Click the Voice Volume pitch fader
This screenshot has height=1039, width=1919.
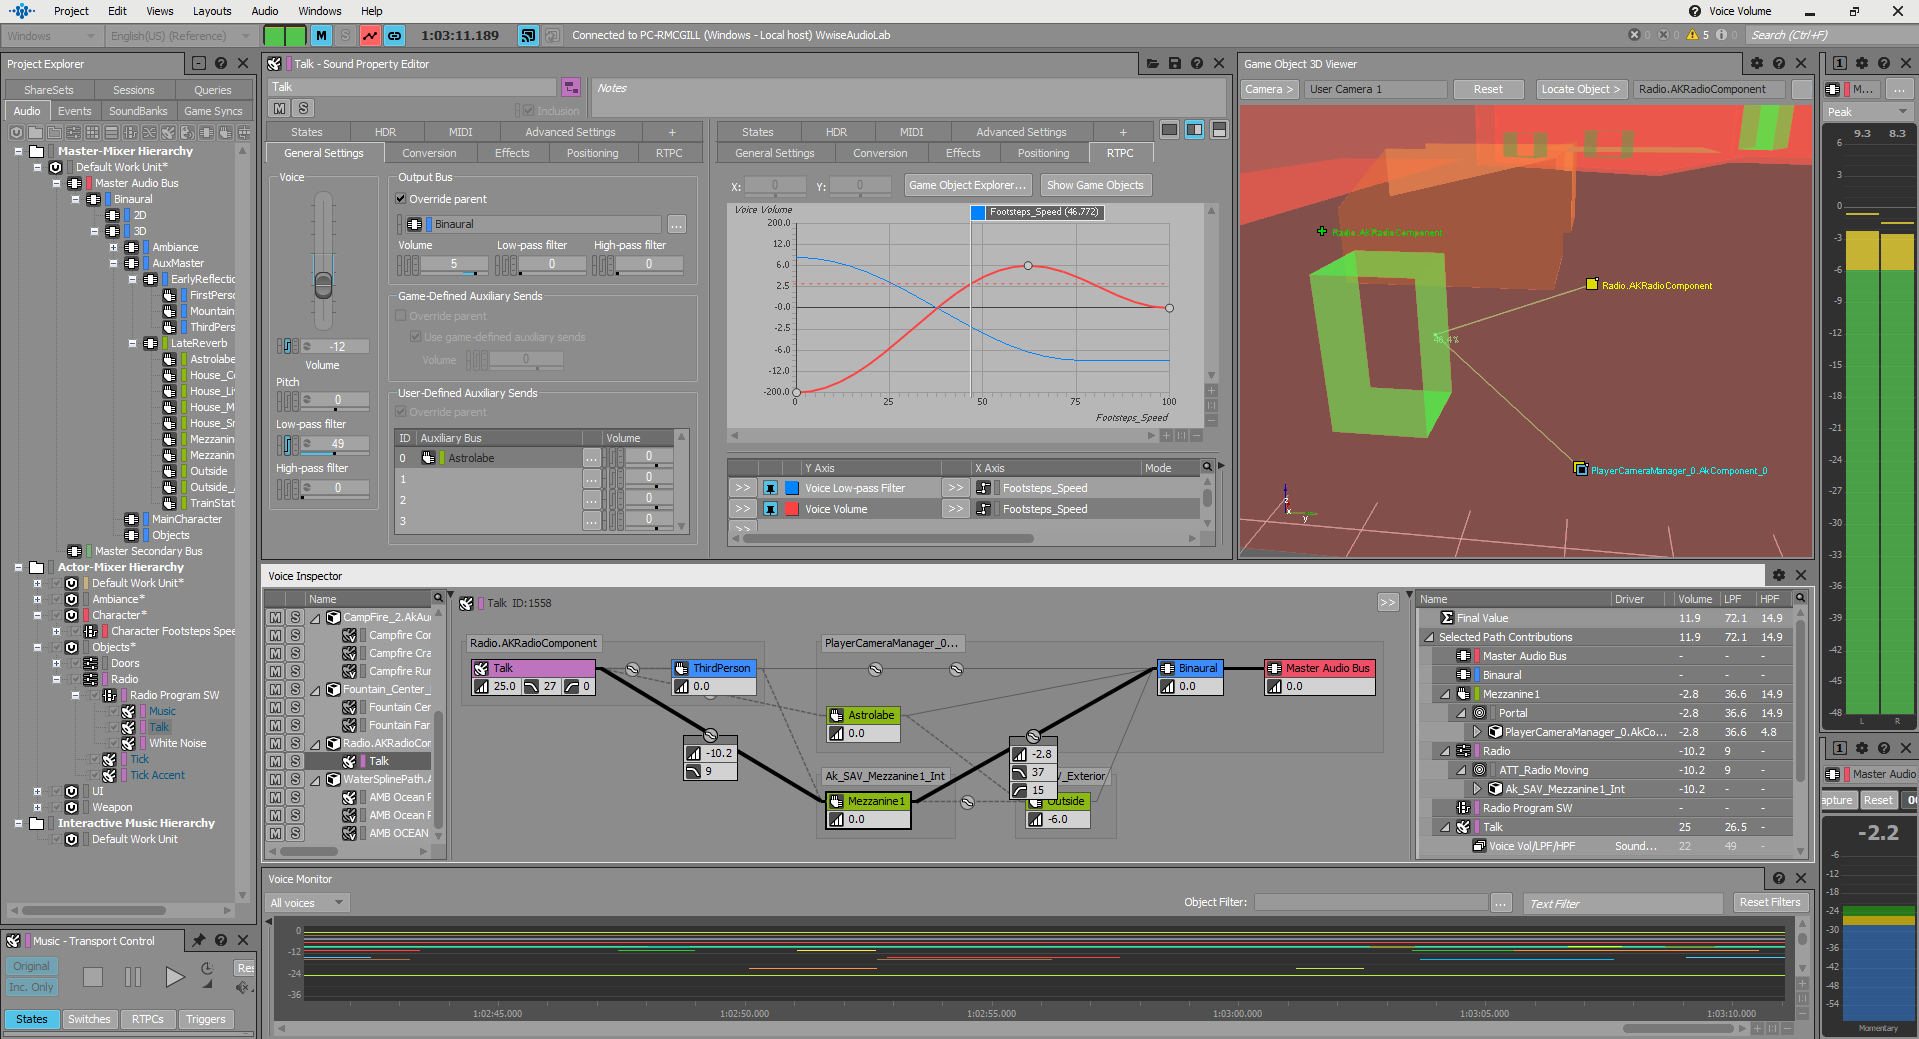point(322,283)
